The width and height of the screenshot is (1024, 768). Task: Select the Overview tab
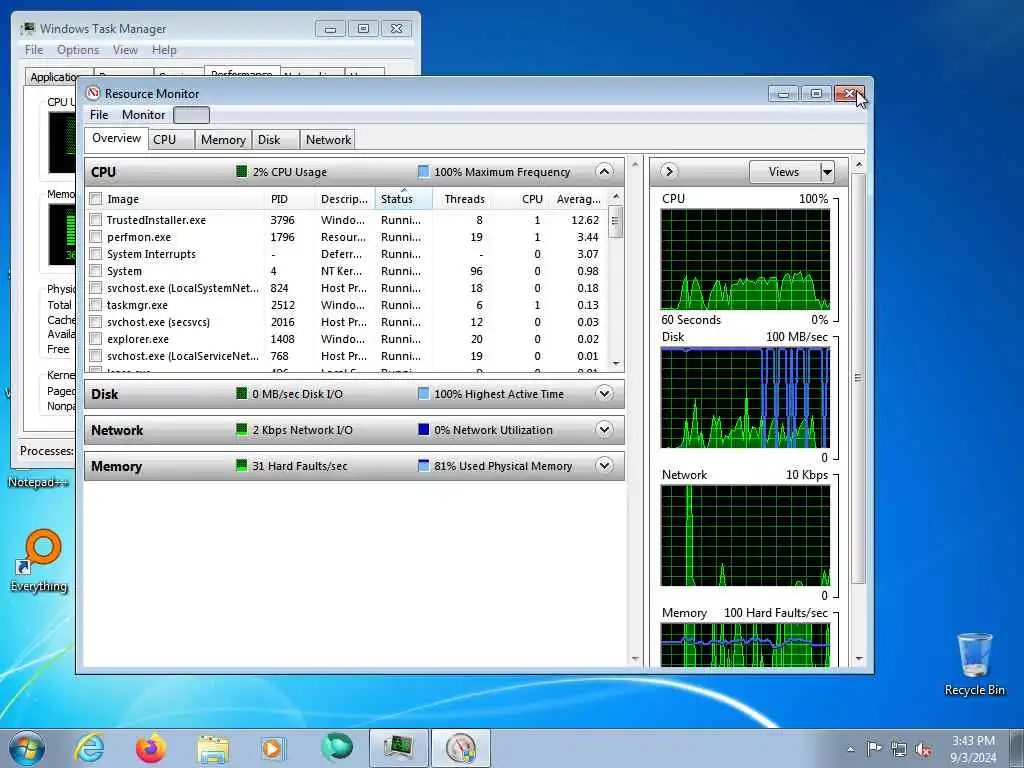pos(116,138)
